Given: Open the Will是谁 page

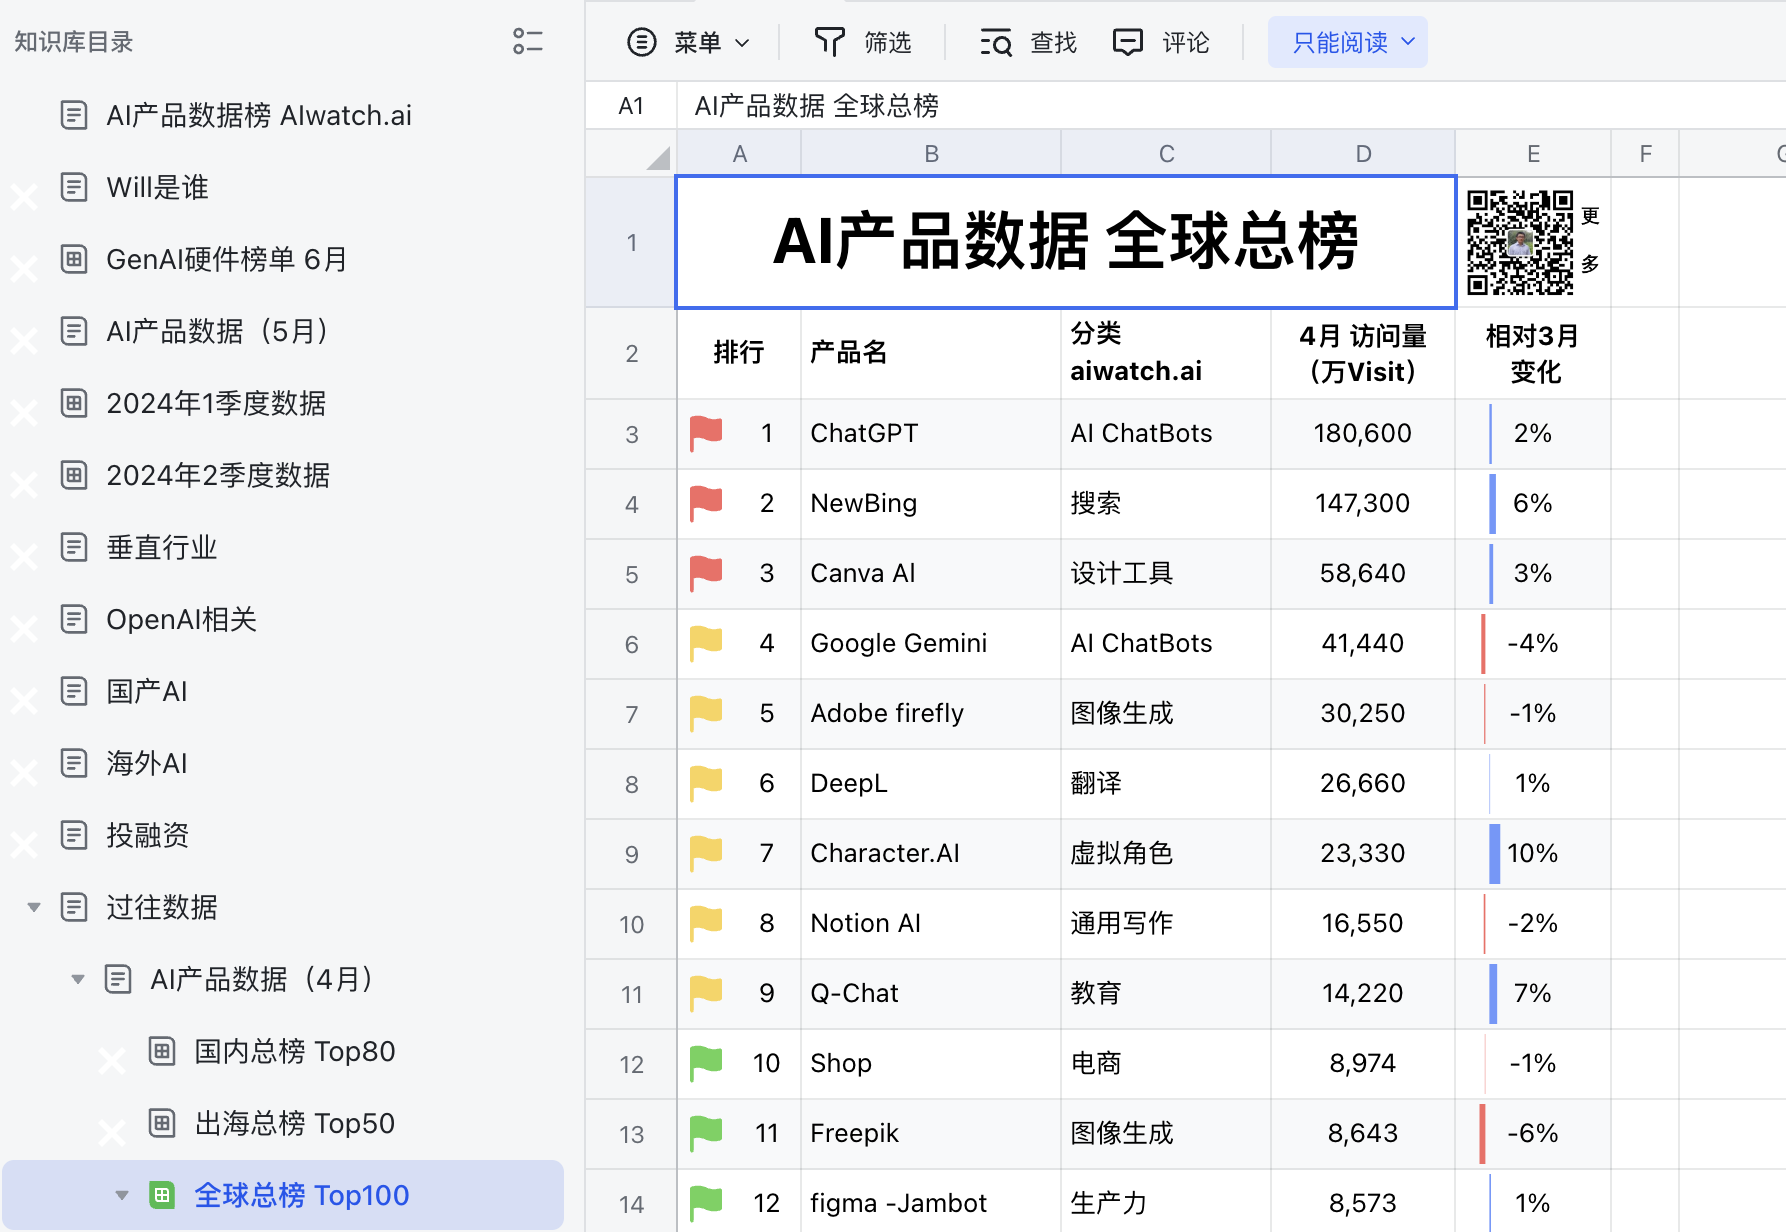Looking at the screenshot, I should coord(157,187).
